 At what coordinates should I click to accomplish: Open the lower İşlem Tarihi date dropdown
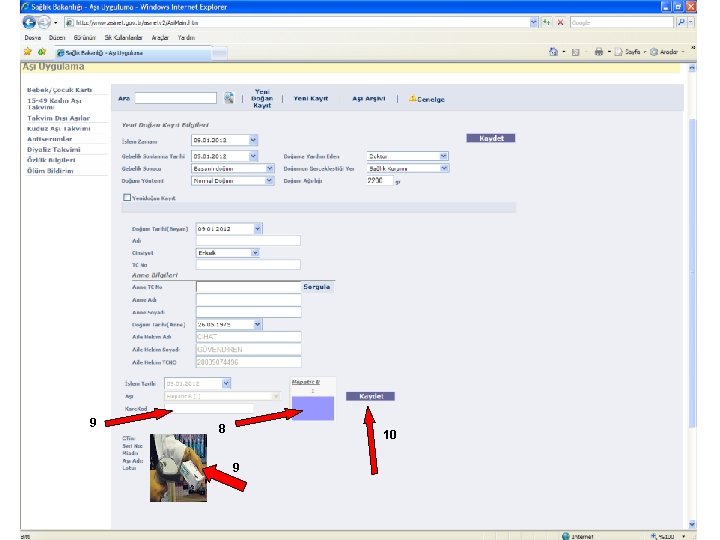click(x=226, y=383)
